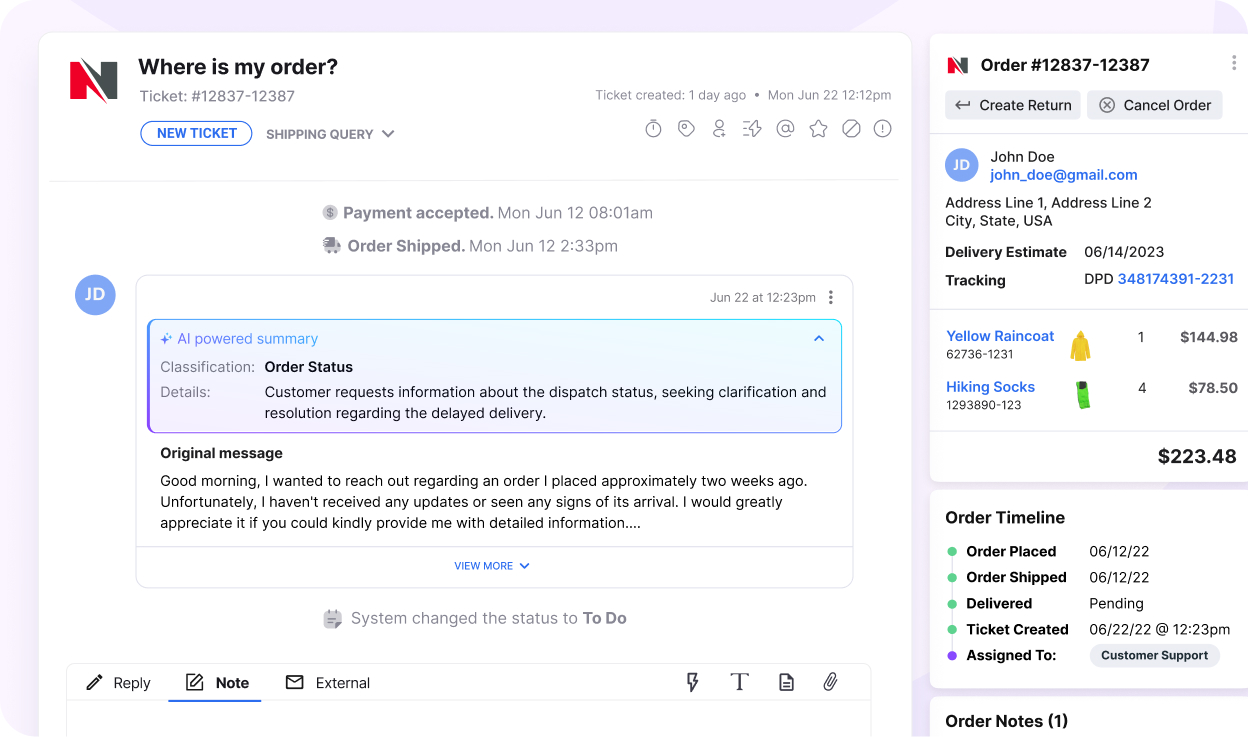Mark the ticket as spam
The image size is (1248, 737).
pyautogui.click(x=851, y=128)
